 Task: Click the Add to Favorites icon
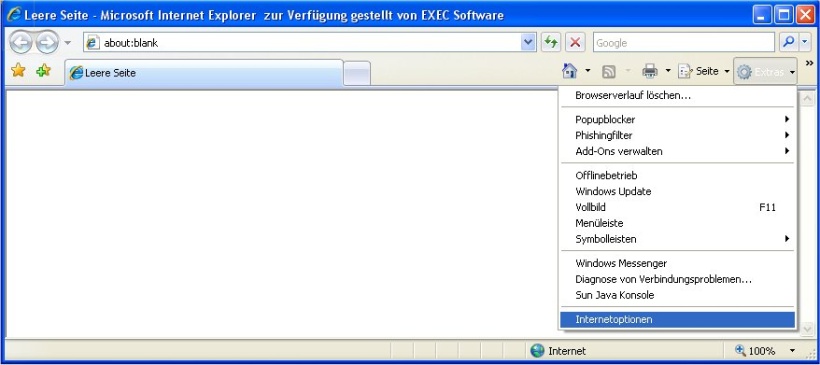(43, 71)
